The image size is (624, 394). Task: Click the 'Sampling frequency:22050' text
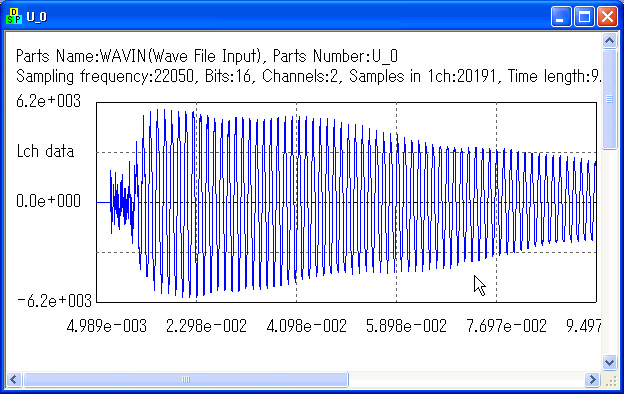click(105, 76)
